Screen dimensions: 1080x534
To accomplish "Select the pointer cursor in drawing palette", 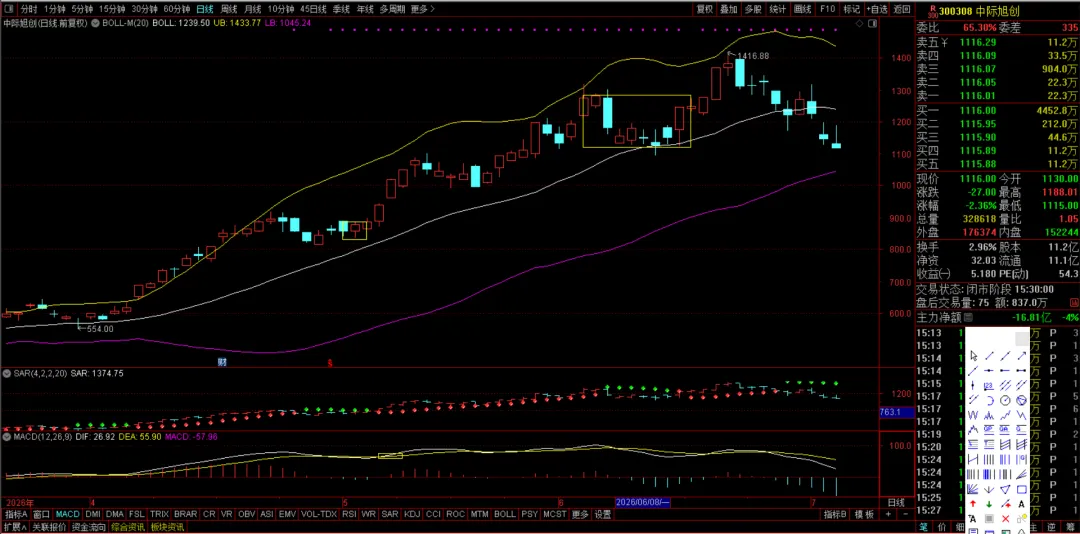I will (x=973, y=356).
